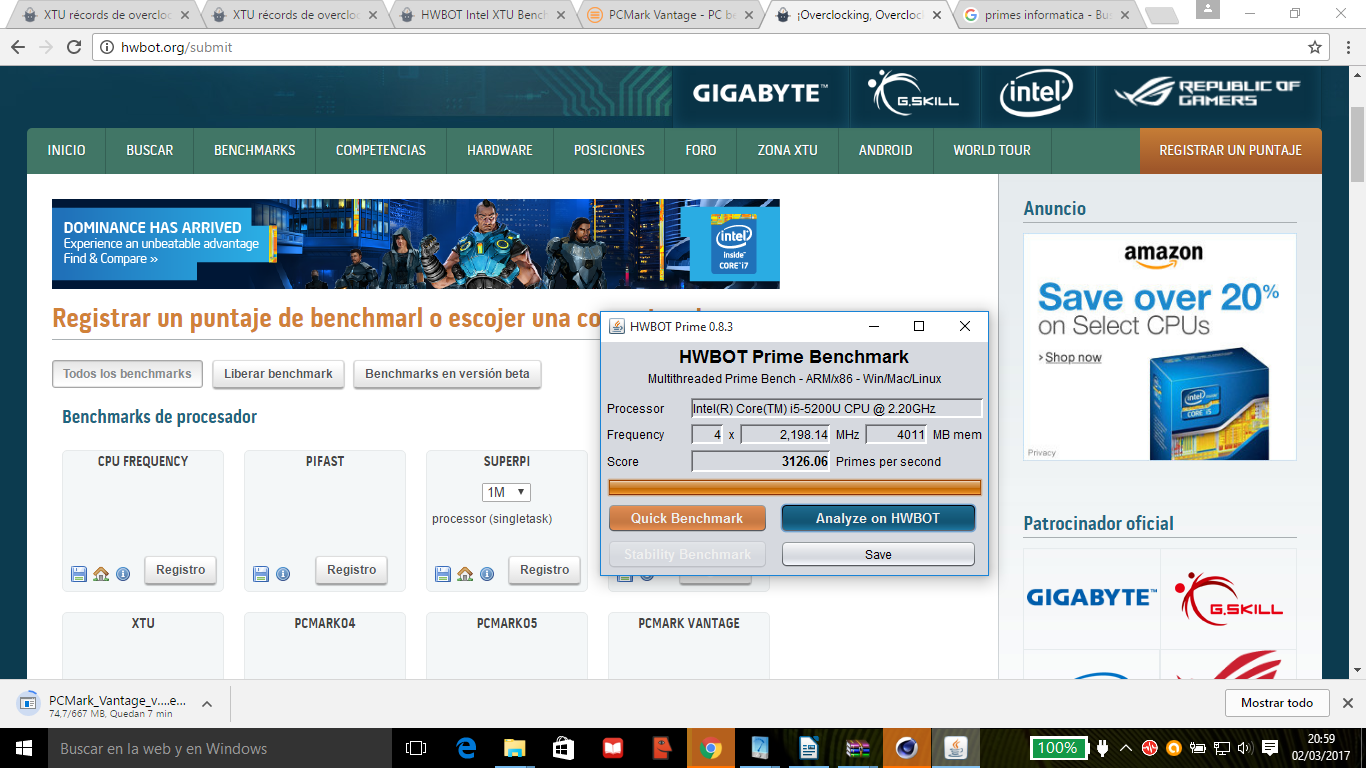The image size is (1366, 768).
Task: Reload the page with Chrome's refresh icon
Action: 74,47
